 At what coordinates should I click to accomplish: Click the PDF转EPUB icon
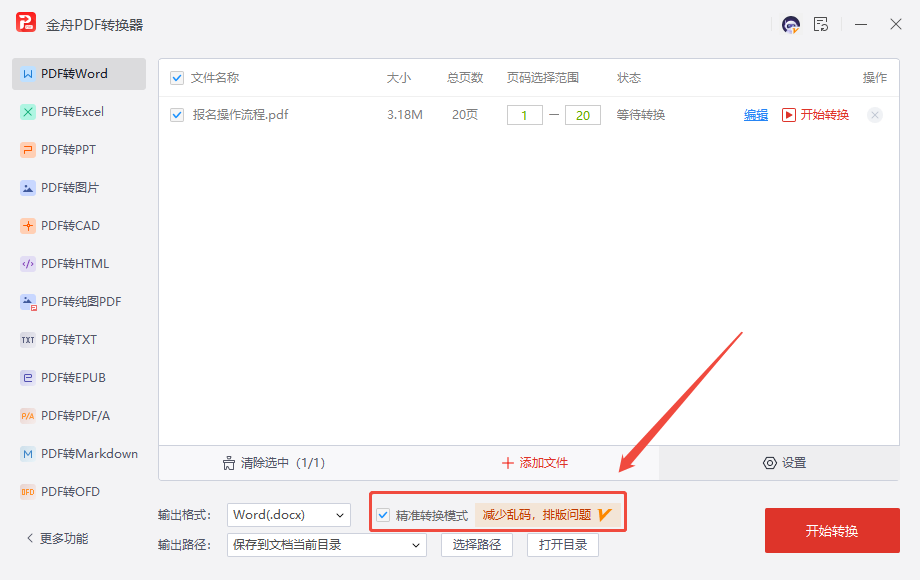click(28, 378)
